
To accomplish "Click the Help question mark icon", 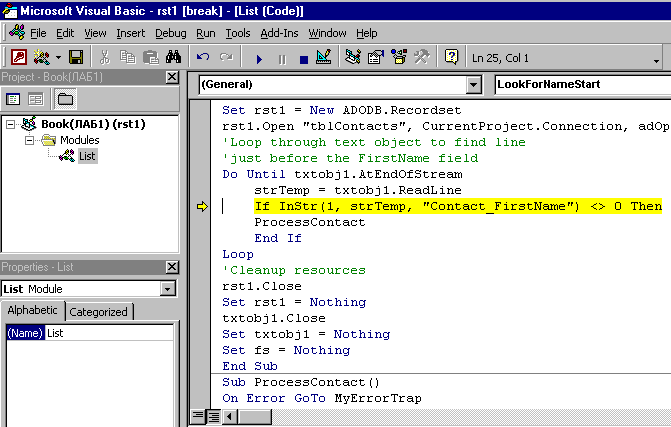I will click(451, 58).
